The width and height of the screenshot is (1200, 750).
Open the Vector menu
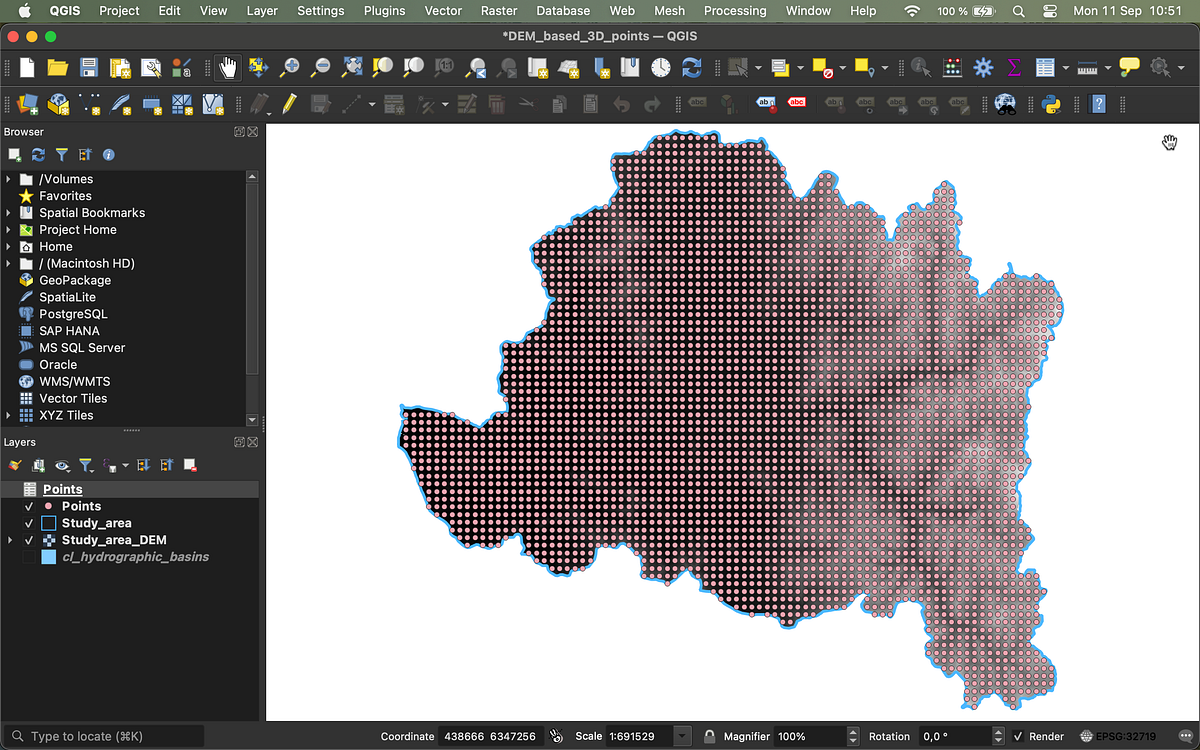(442, 11)
